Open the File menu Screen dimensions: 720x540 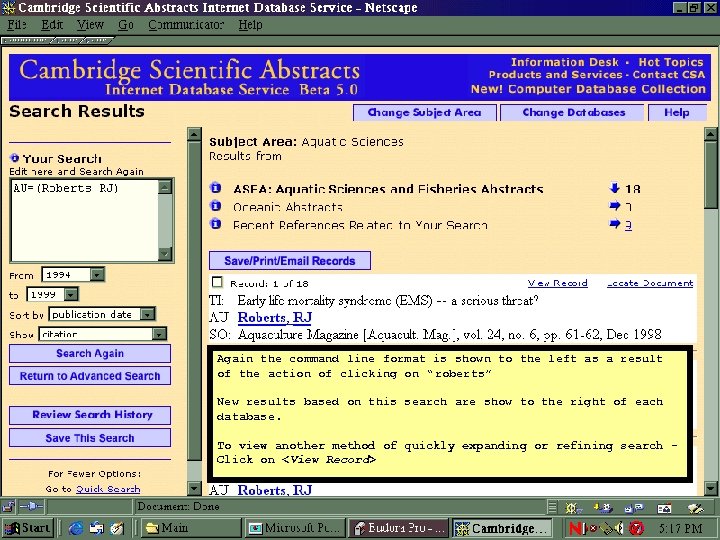[17, 24]
